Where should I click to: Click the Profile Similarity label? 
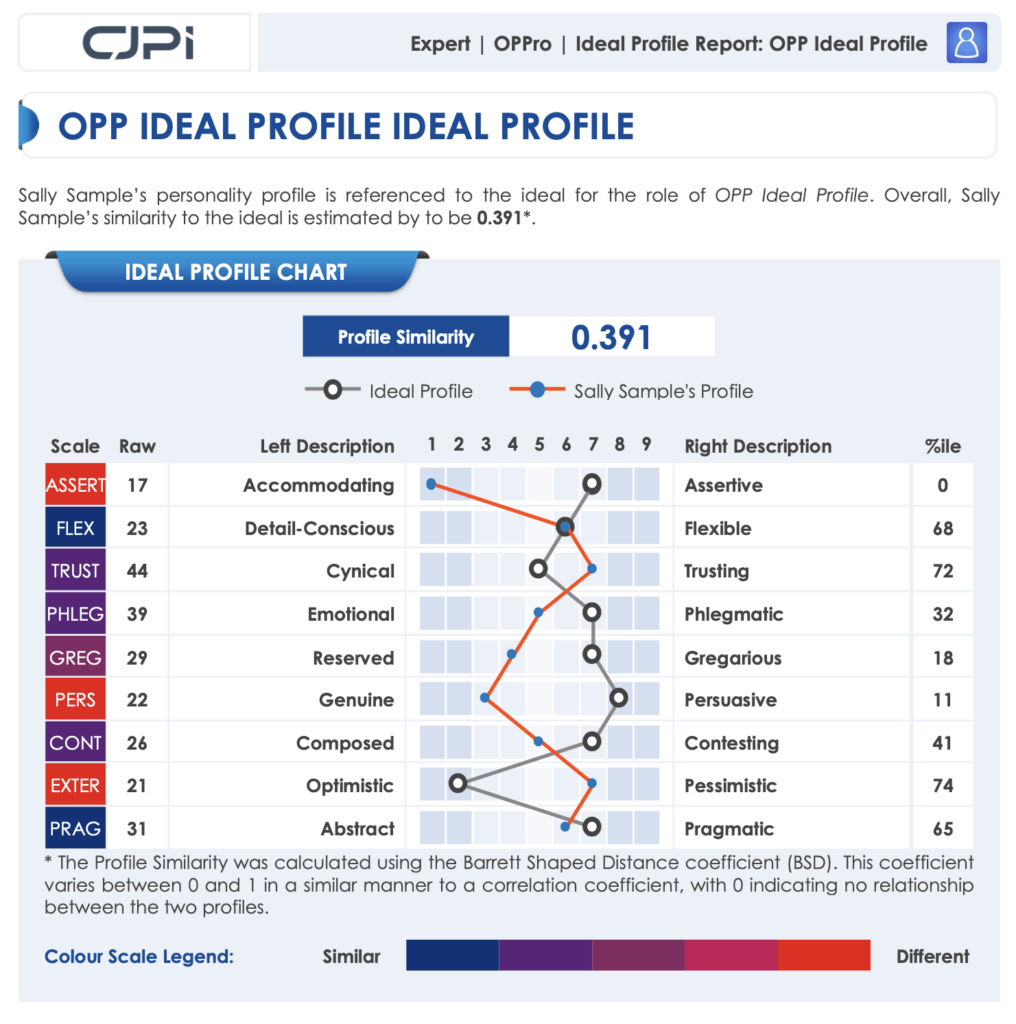405,336
